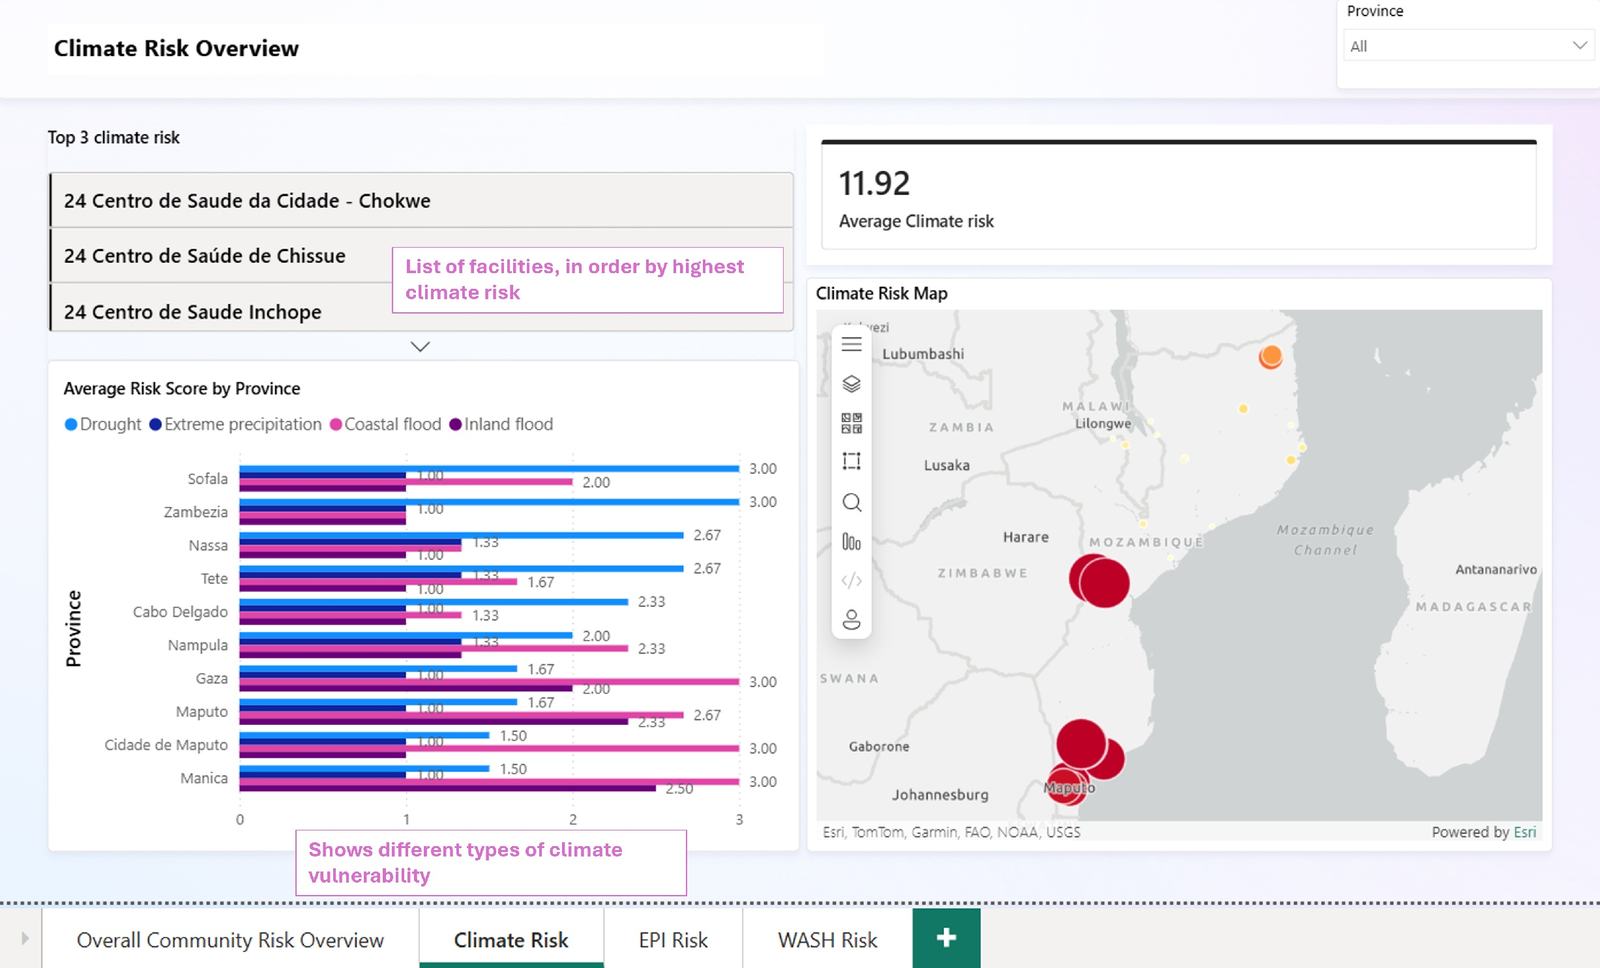Click the Cidade de Maputo axis label
The image size is (1600, 968).
click(166, 745)
